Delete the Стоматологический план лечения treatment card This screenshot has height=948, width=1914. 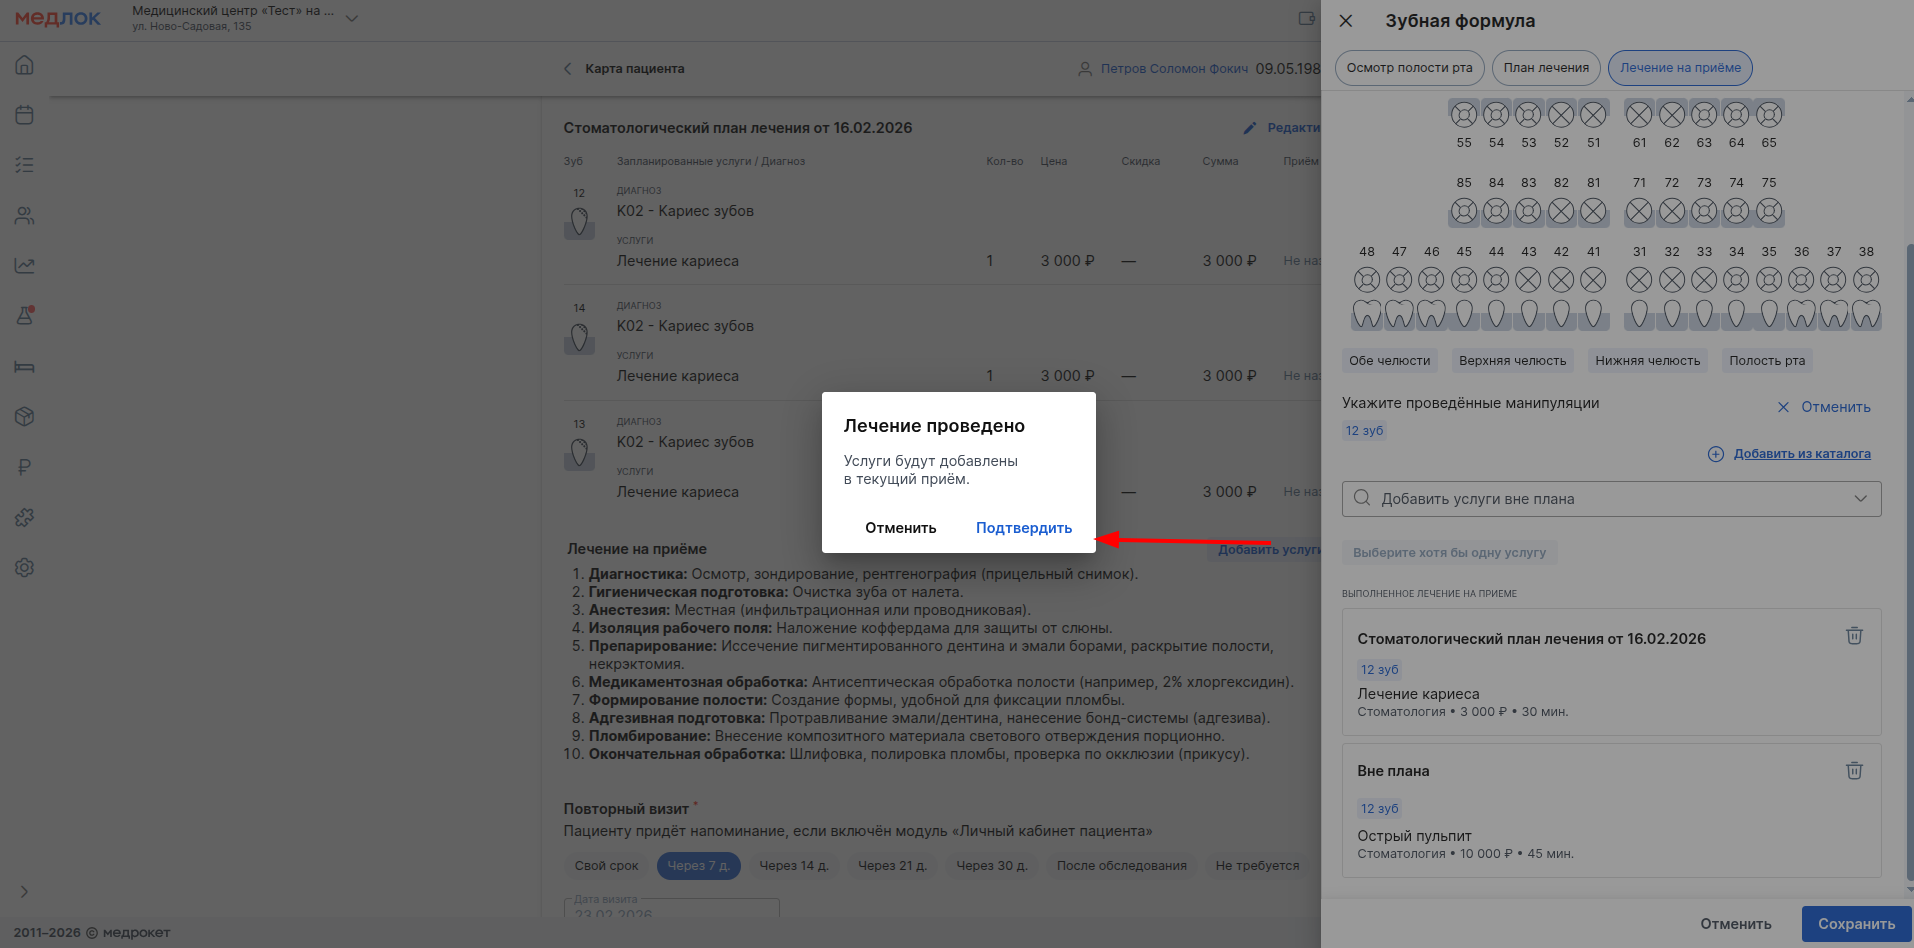1853,636
